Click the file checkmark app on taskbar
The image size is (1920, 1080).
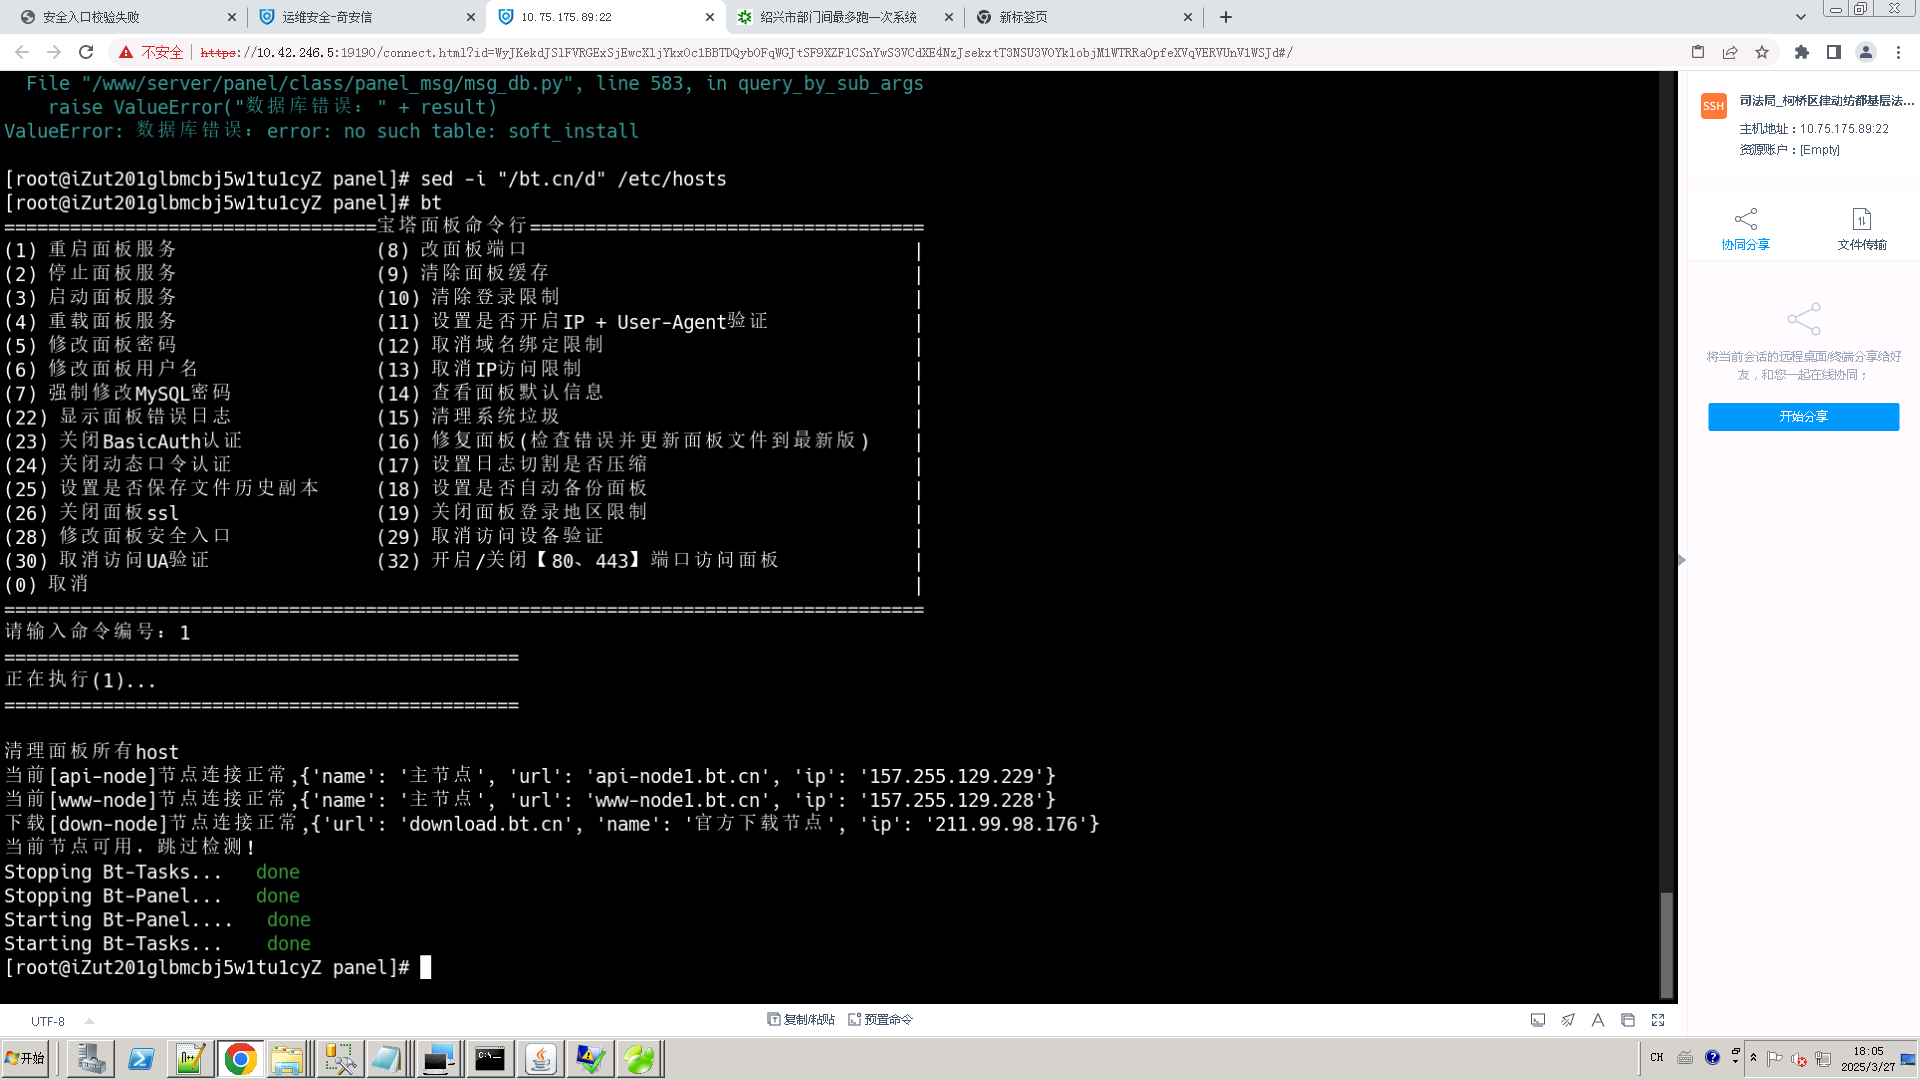pyautogui.click(x=590, y=1058)
